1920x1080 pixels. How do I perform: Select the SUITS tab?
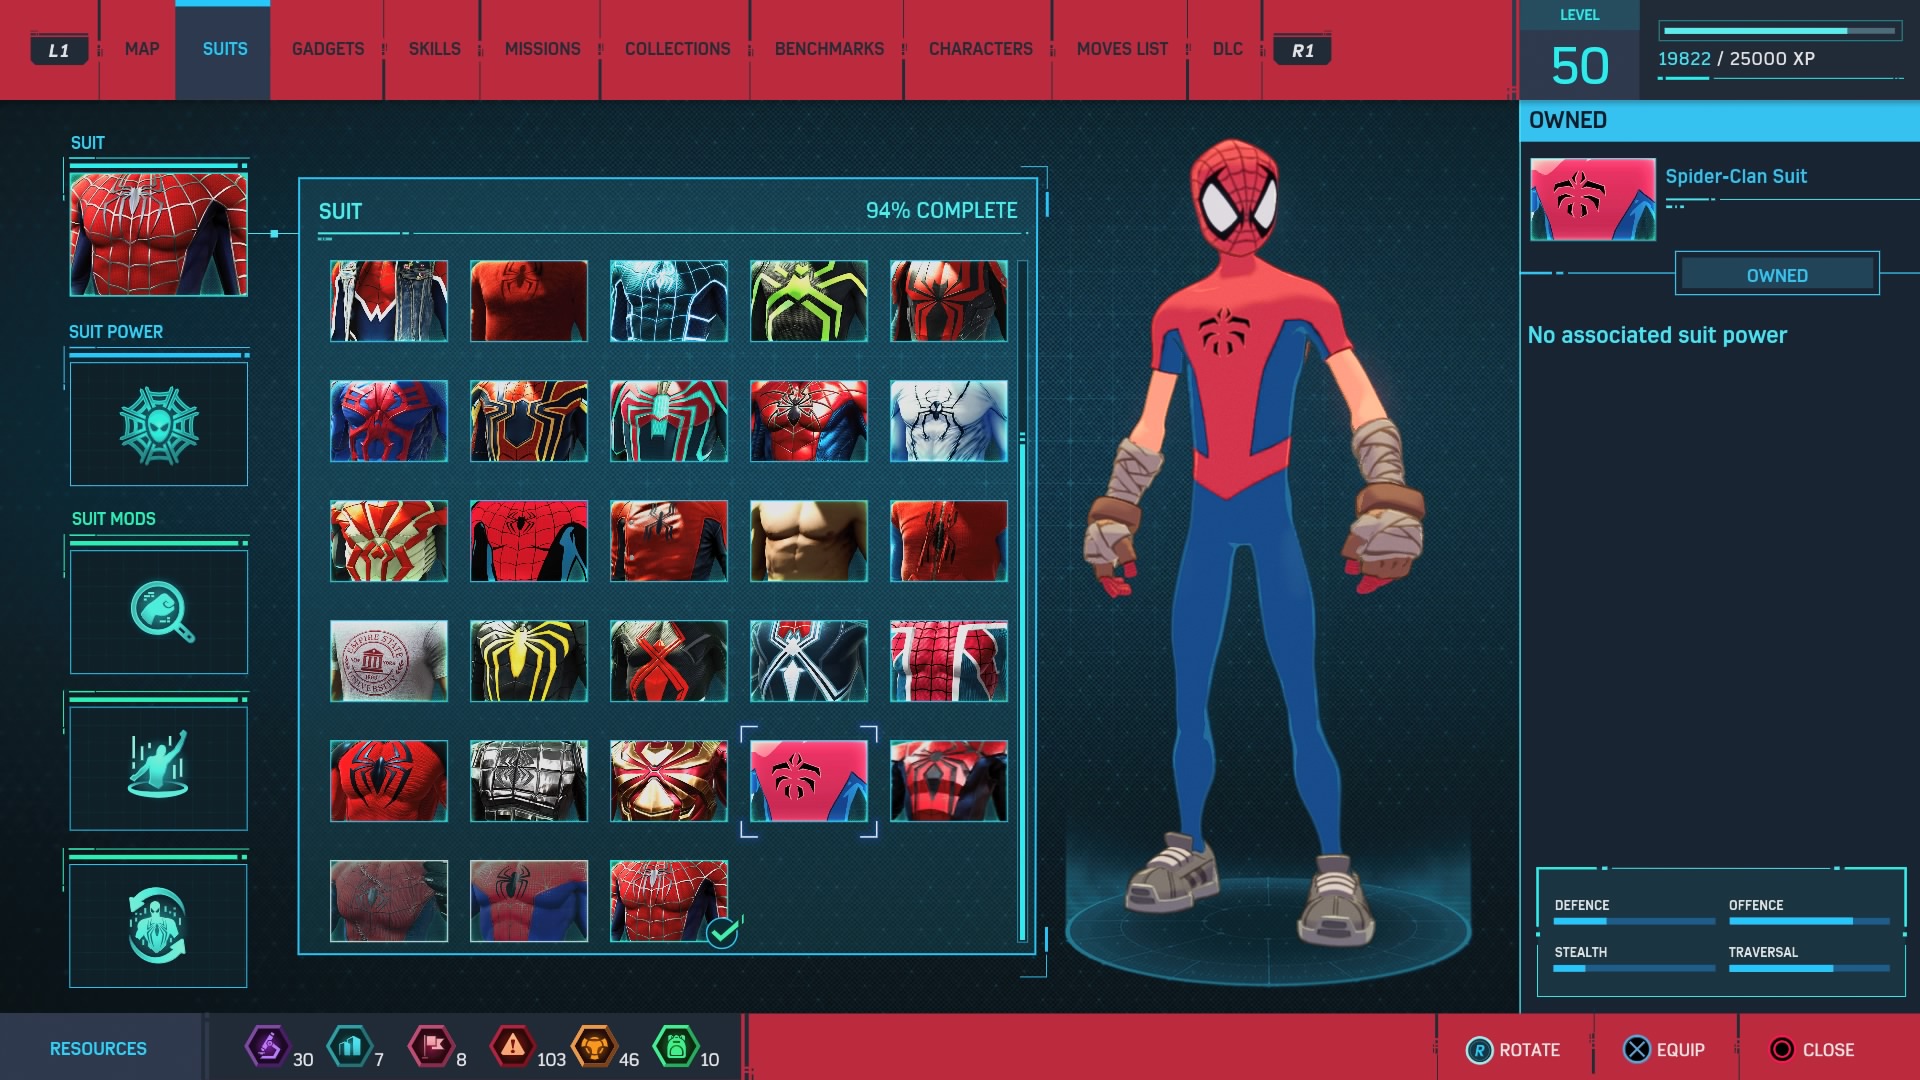224,49
